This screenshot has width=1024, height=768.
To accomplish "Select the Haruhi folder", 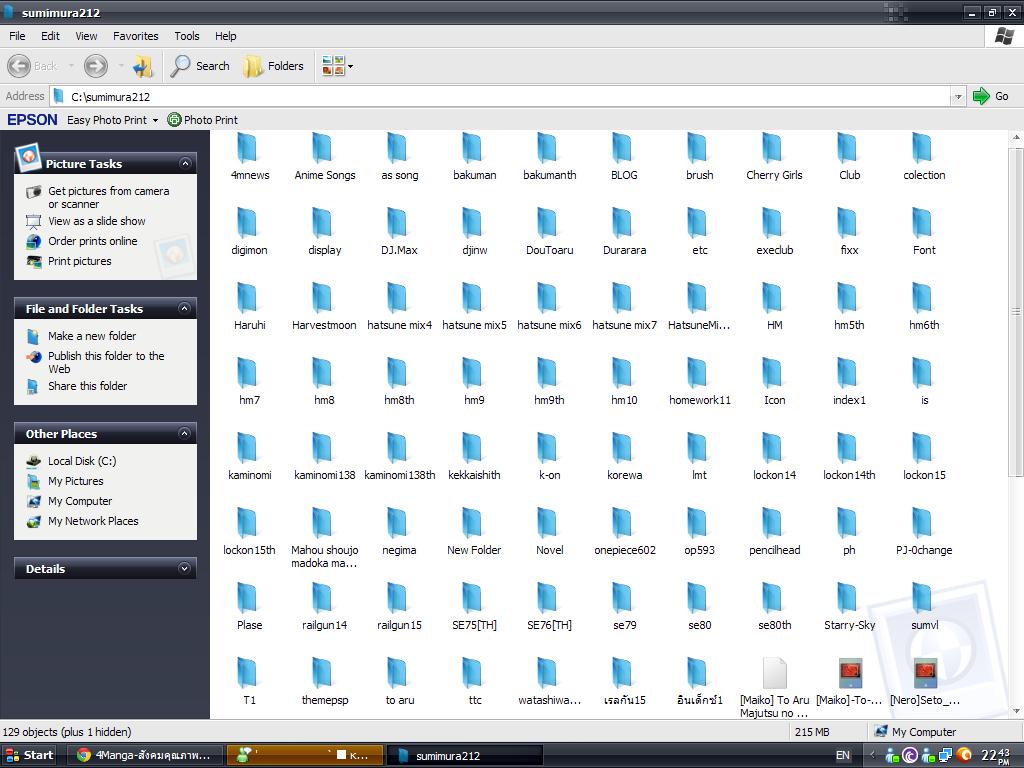I will 249,307.
